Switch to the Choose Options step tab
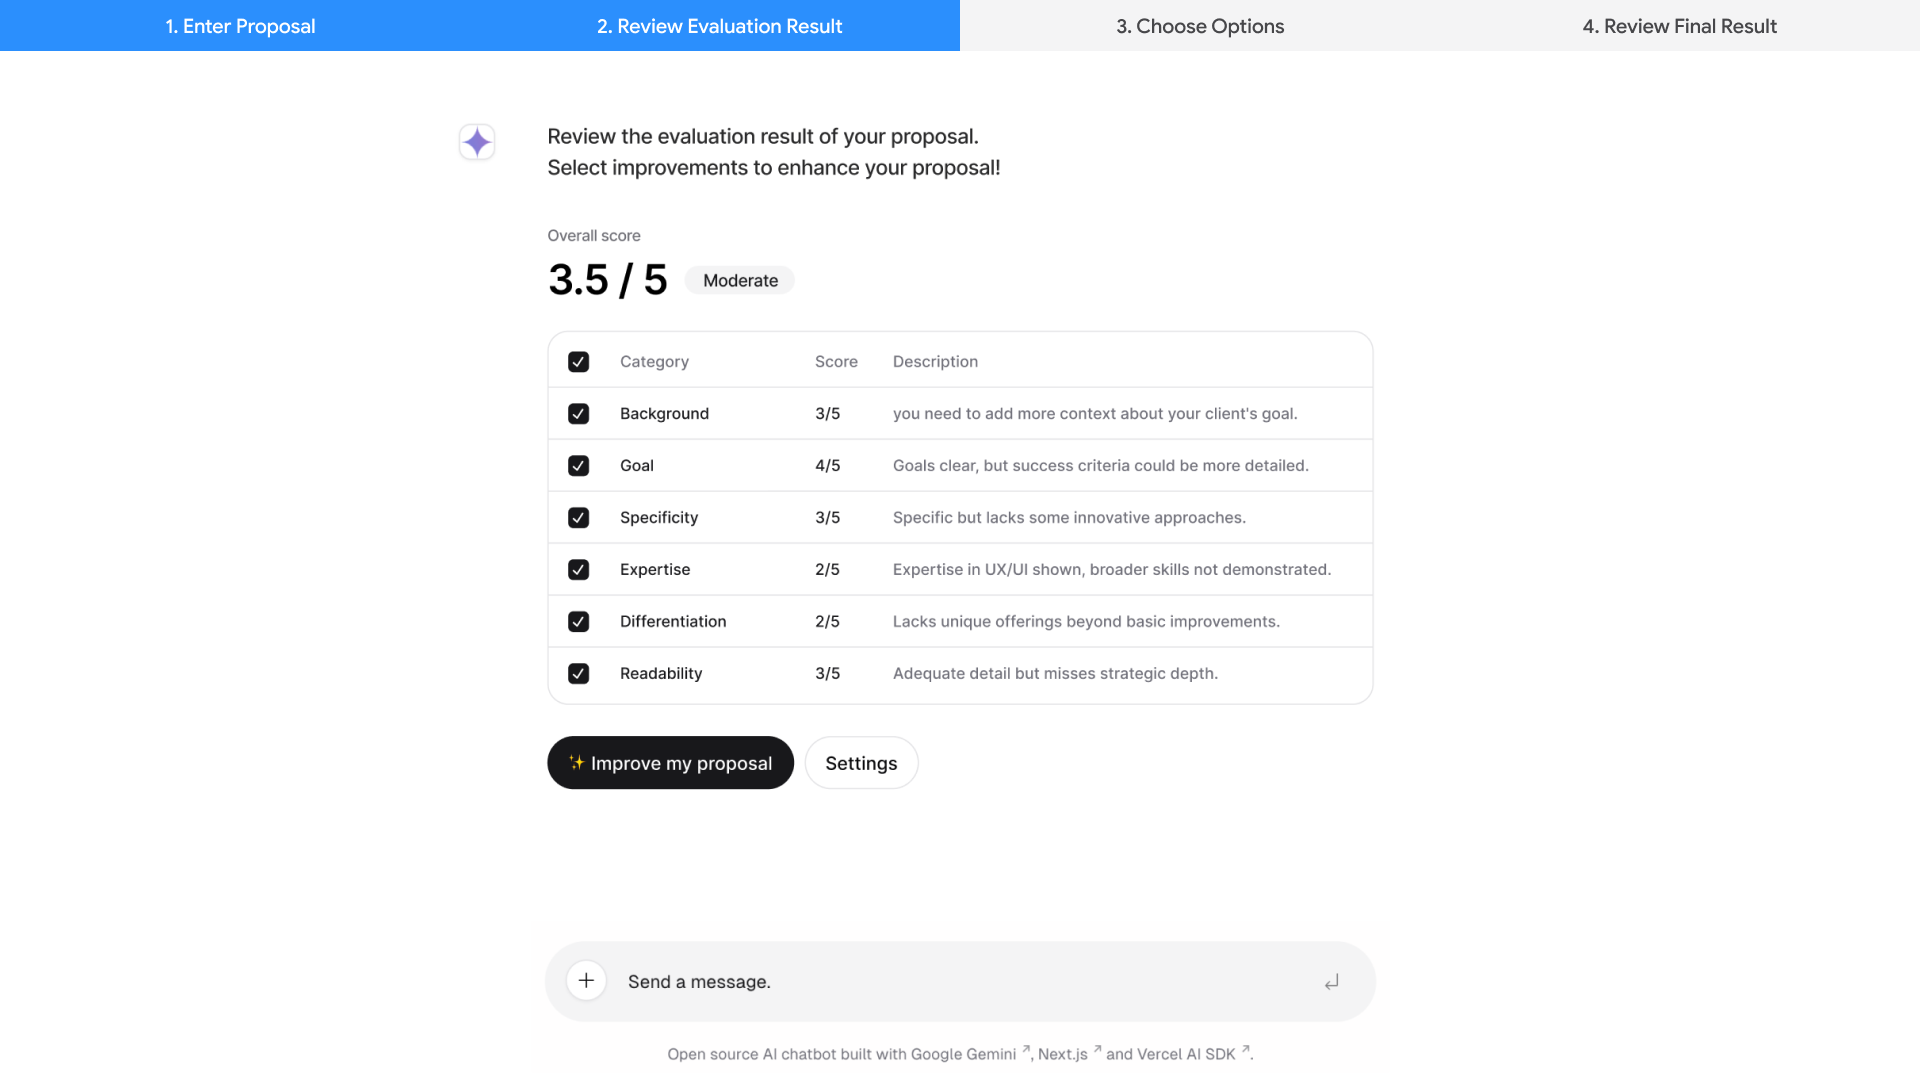1920x1080 pixels. [x=1200, y=26]
